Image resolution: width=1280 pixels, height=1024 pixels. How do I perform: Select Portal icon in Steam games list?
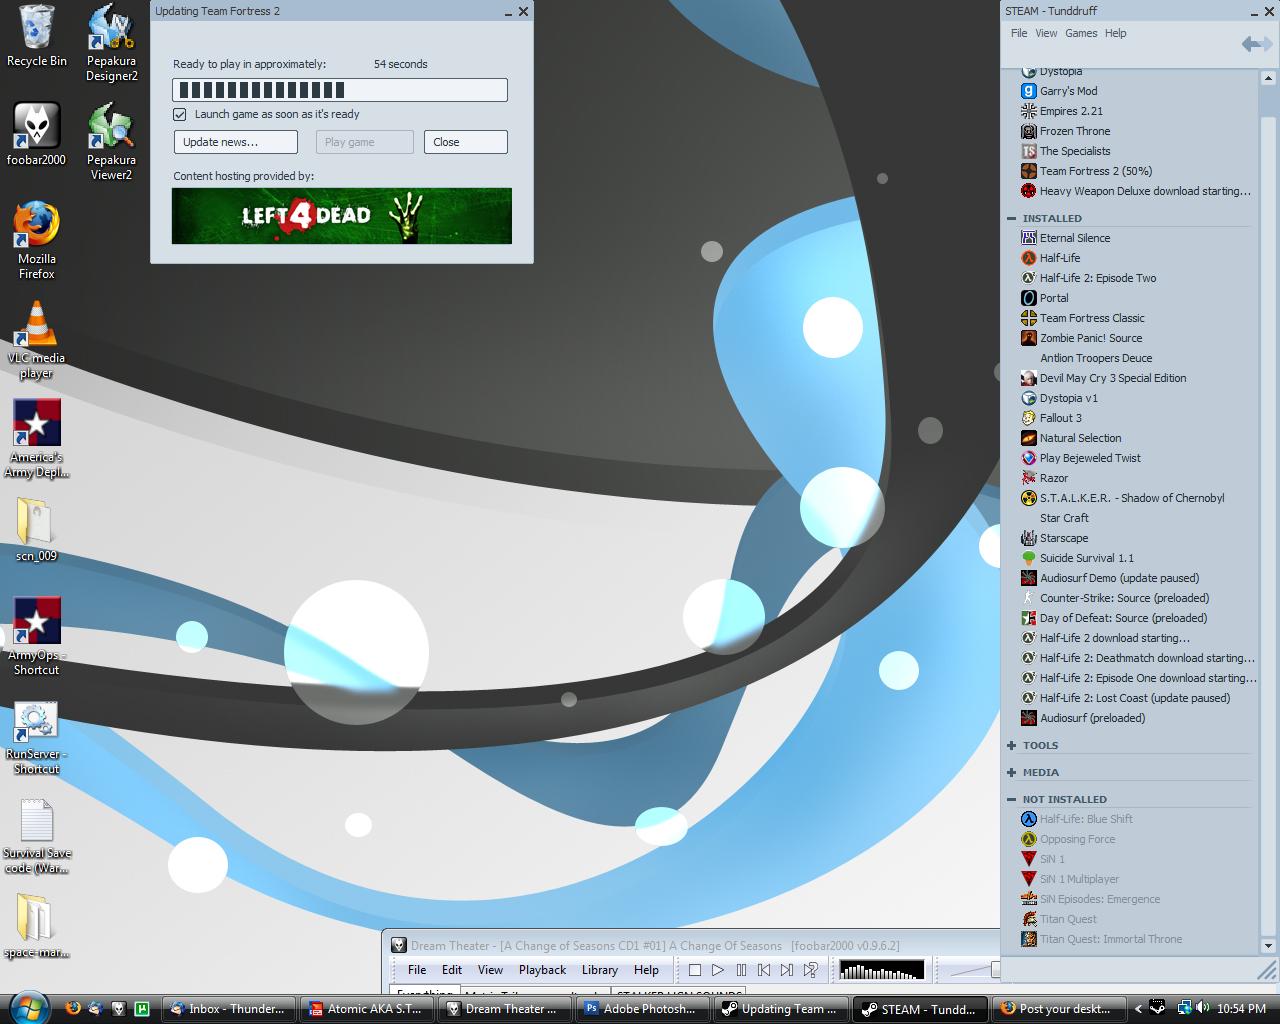pos(1029,298)
